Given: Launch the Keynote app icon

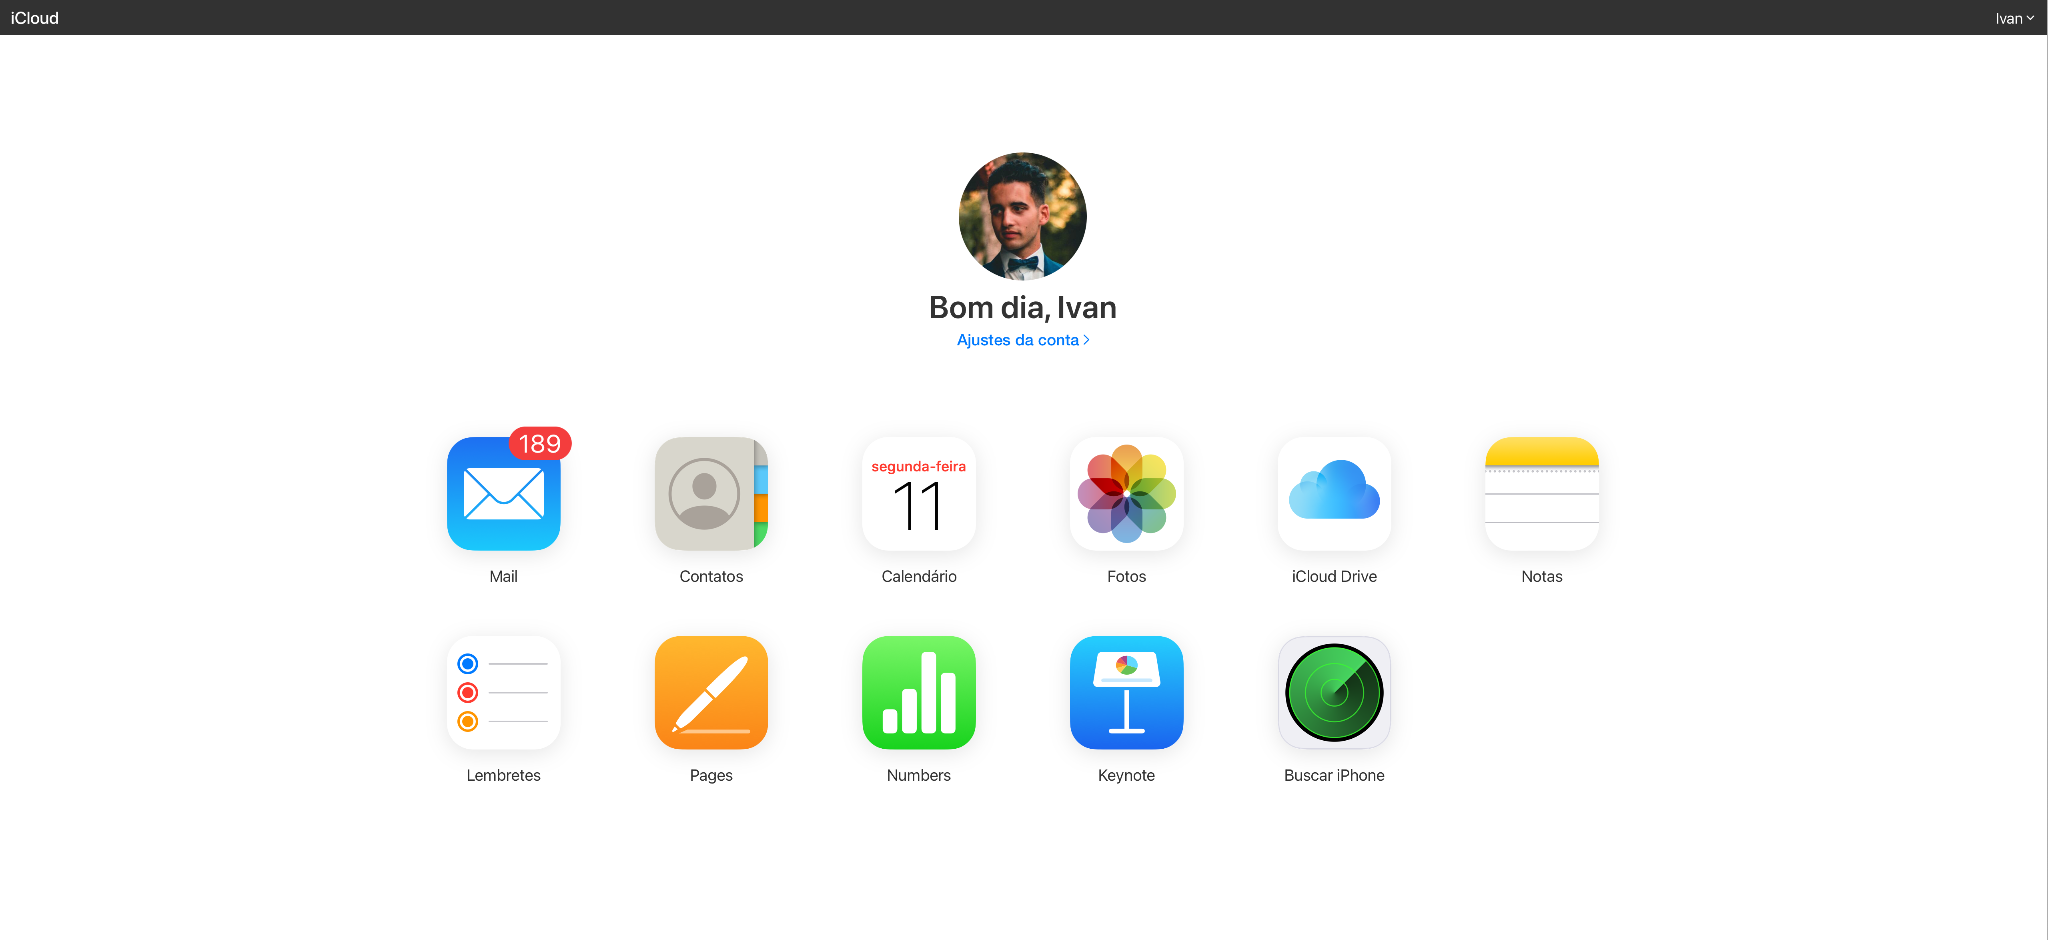Looking at the screenshot, I should tap(1127, 693).
